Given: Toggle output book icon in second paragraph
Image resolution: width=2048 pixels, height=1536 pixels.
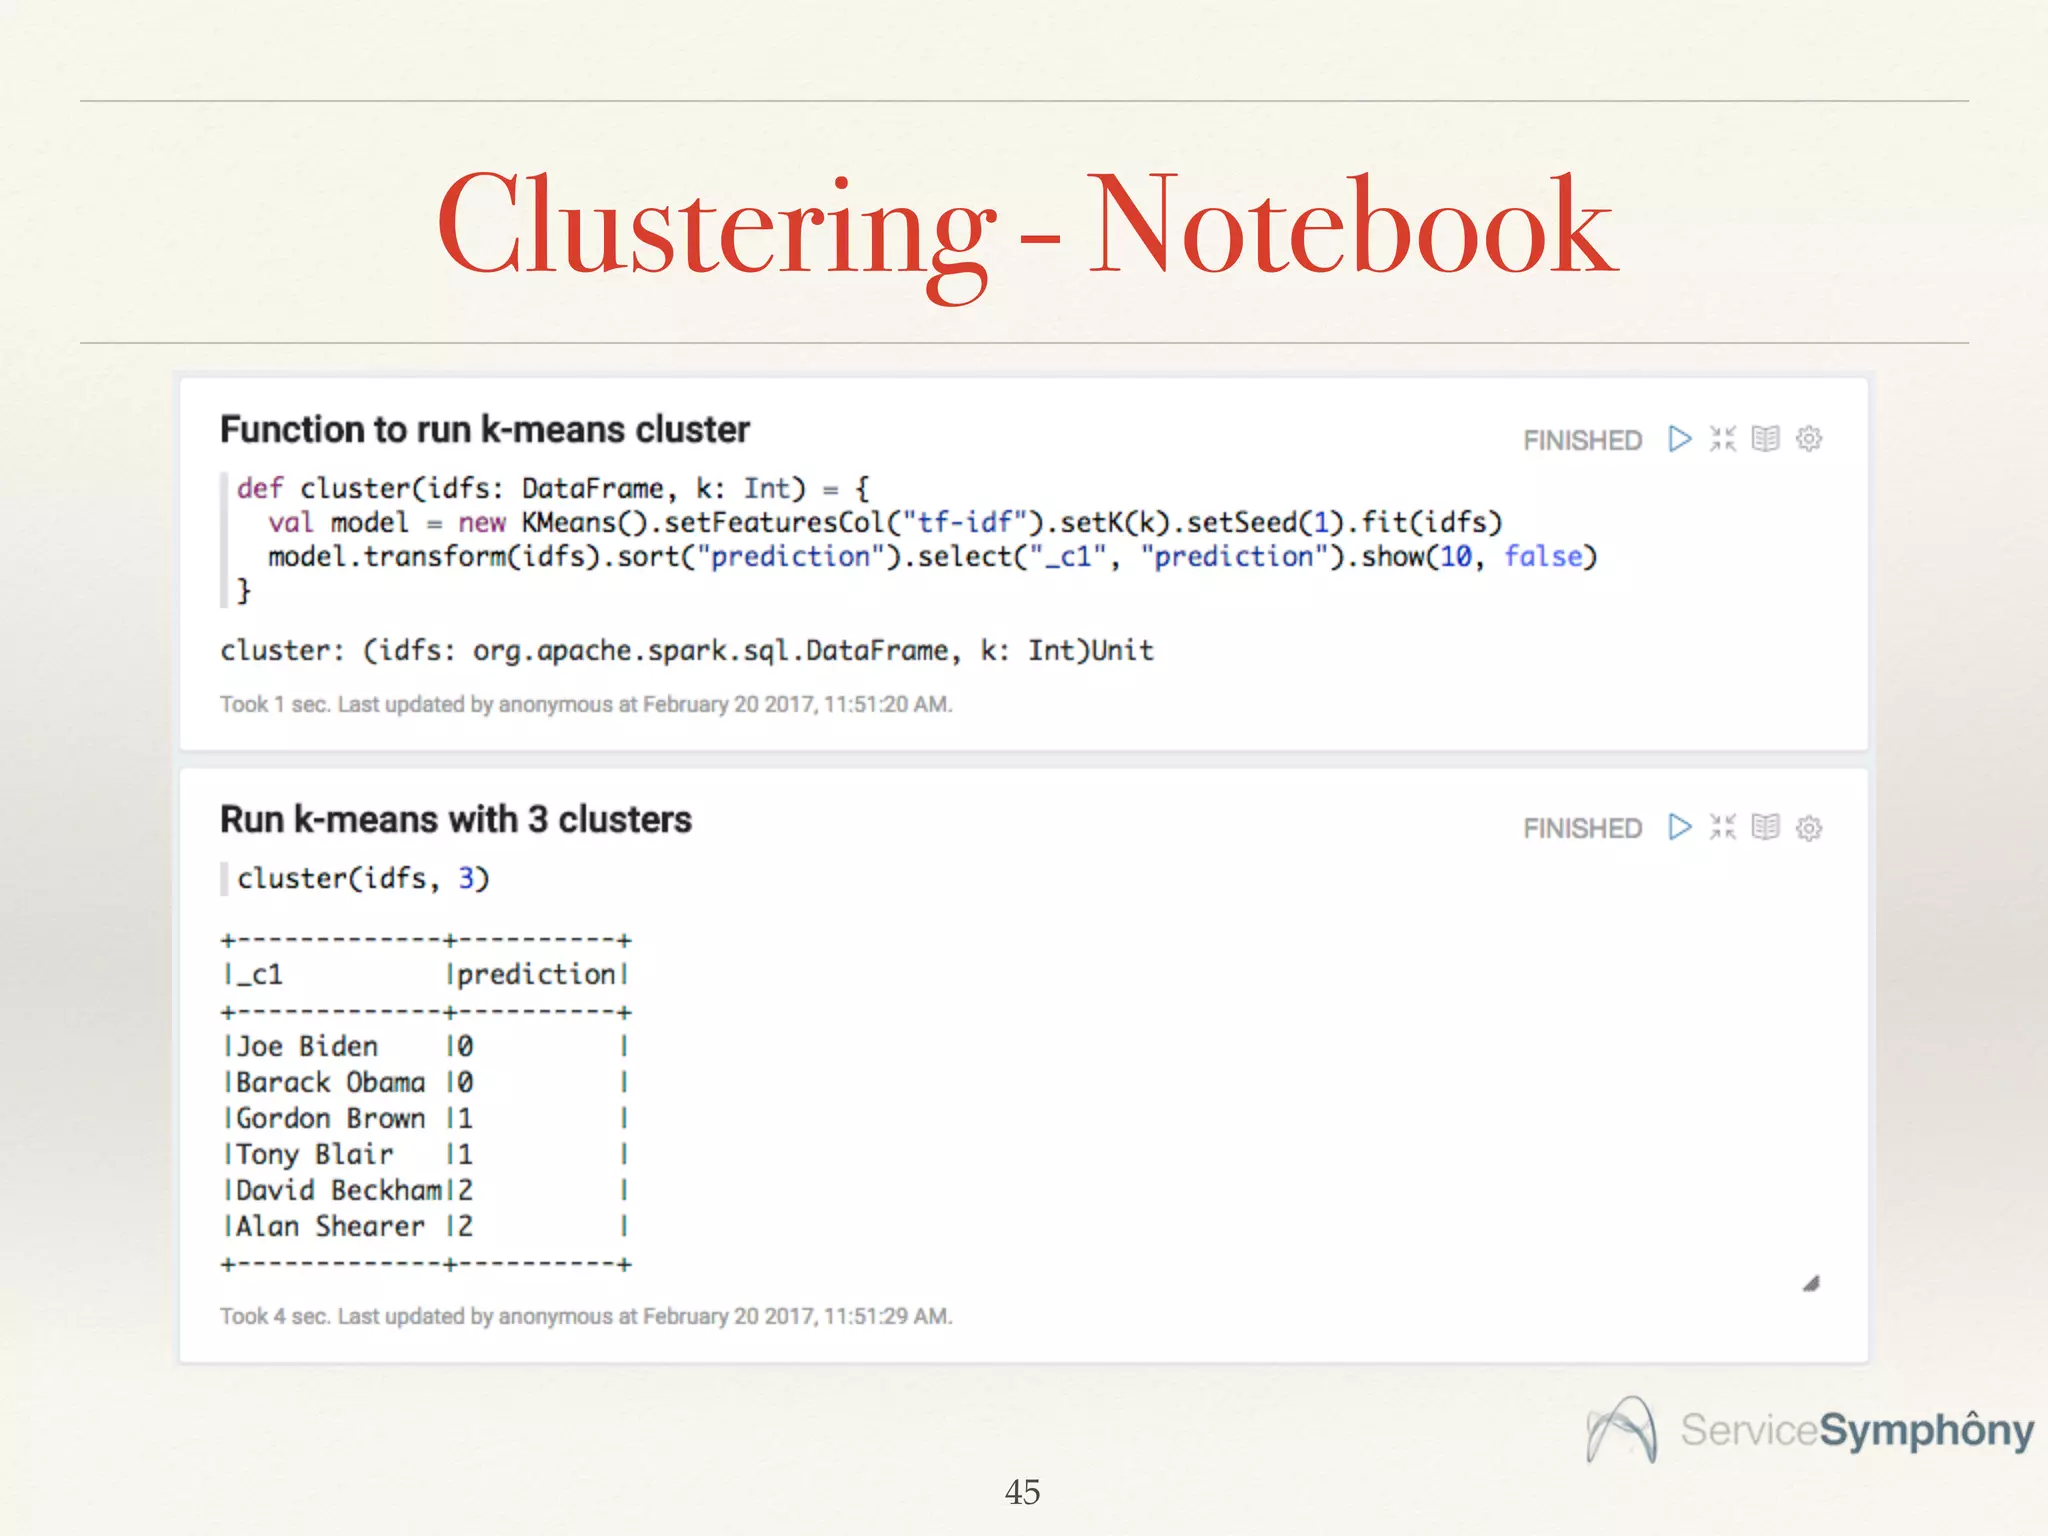Looking at the screenshot, I should 1765,827.
